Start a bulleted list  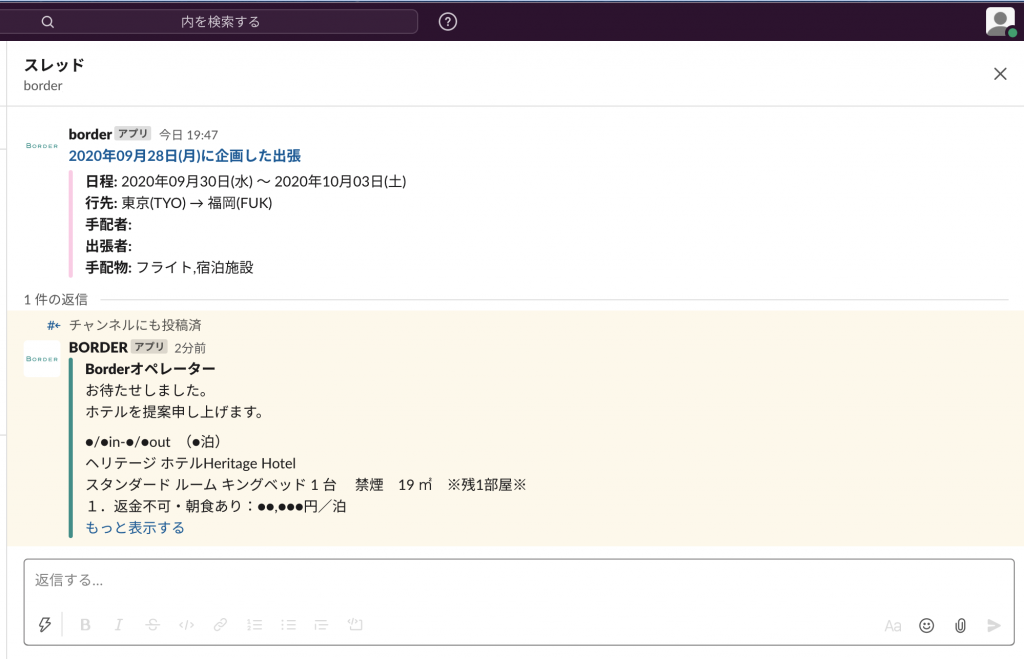pos(288,625)
